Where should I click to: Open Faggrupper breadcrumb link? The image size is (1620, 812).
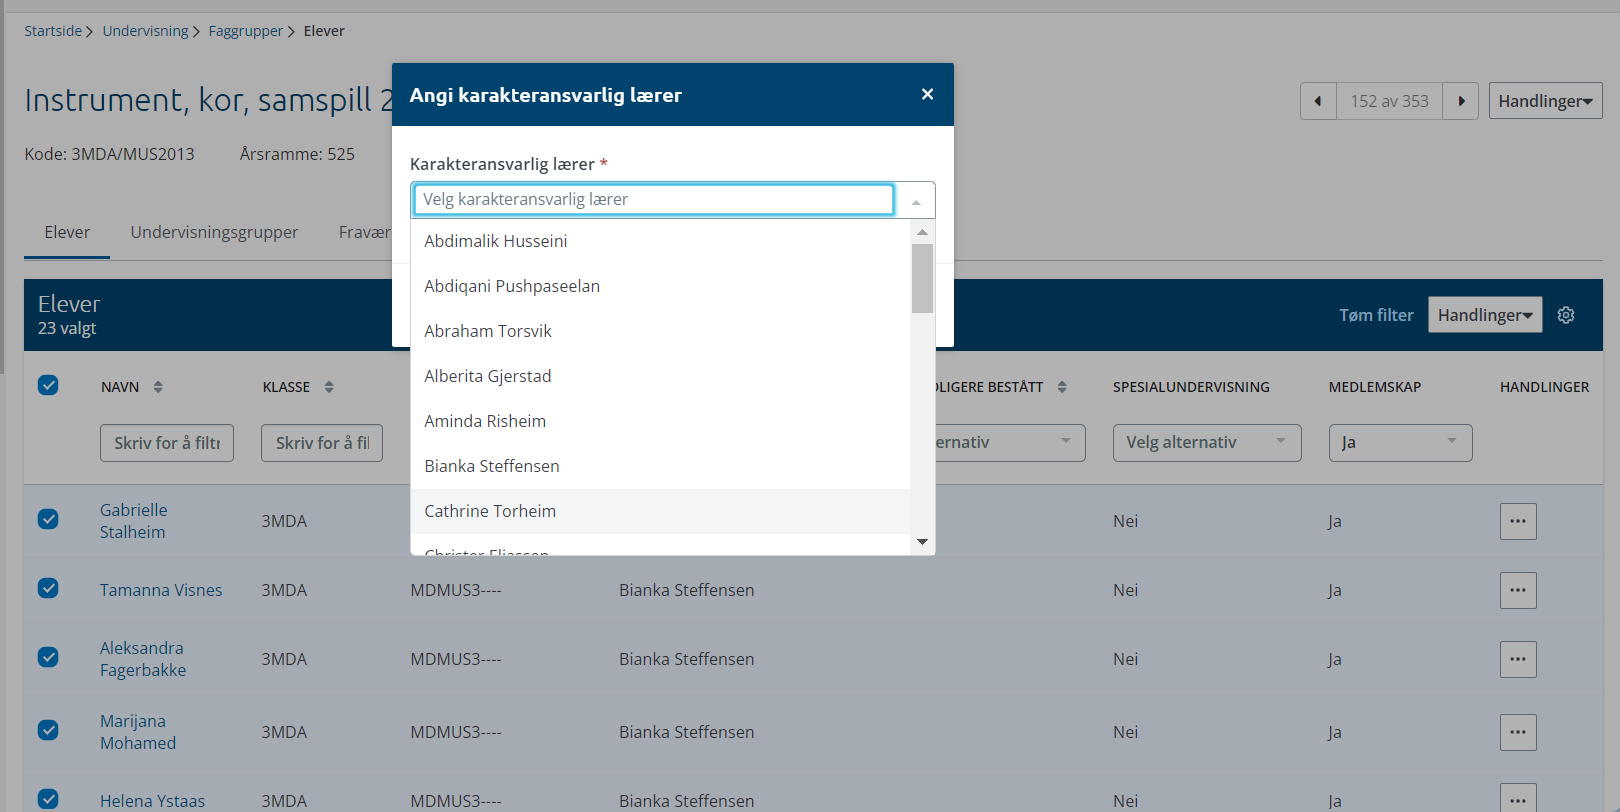pyautogui.click(x=245, y=31)
